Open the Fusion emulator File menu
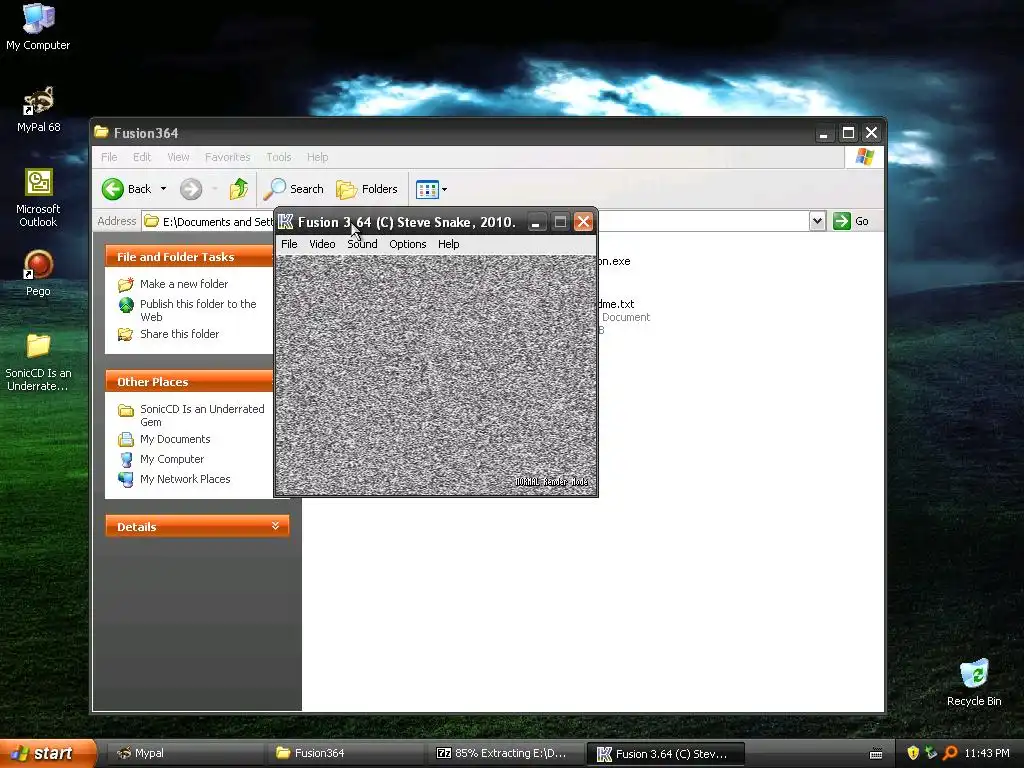 pos(289,244)
